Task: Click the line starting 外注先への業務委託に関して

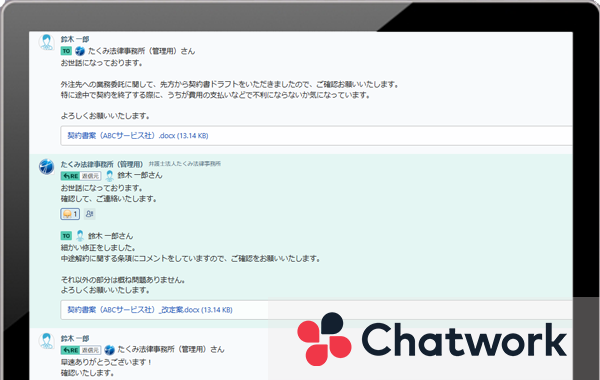Action: point(230,84)
